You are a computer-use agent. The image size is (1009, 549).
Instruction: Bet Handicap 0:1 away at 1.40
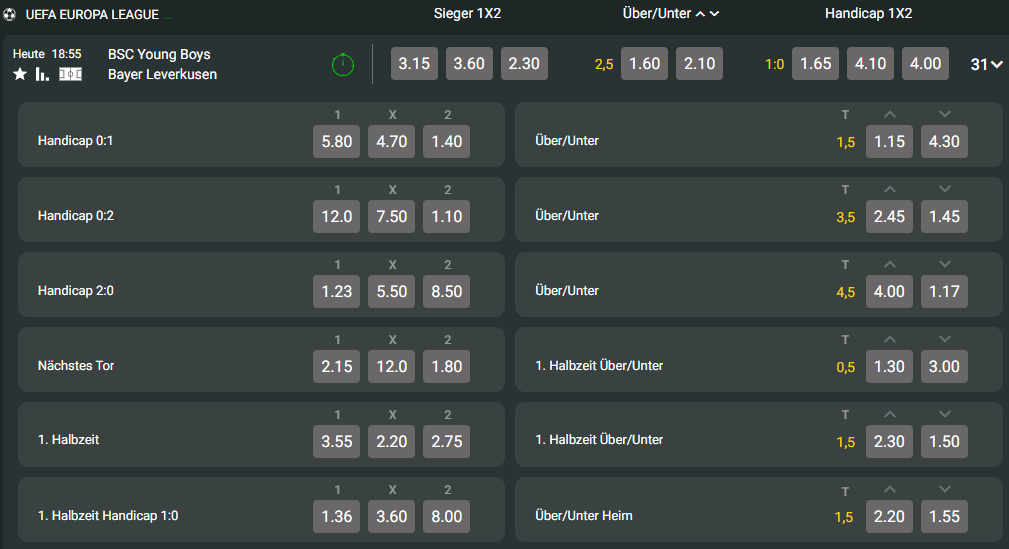pyautogui.click(x=447, y=141)
